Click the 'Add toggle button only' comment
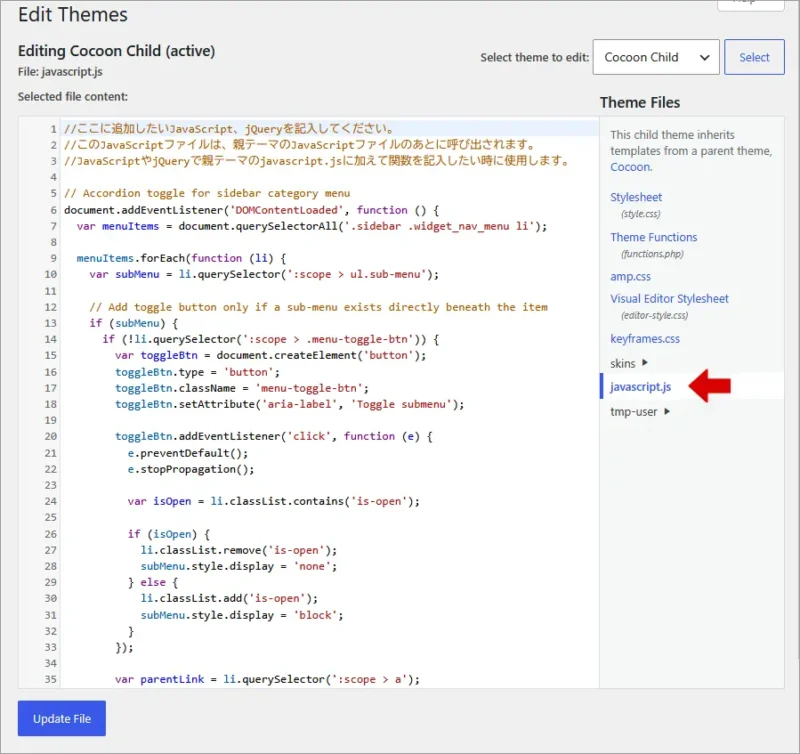The image size is (800, 754). pyautogui.click(x=318, y=307)
